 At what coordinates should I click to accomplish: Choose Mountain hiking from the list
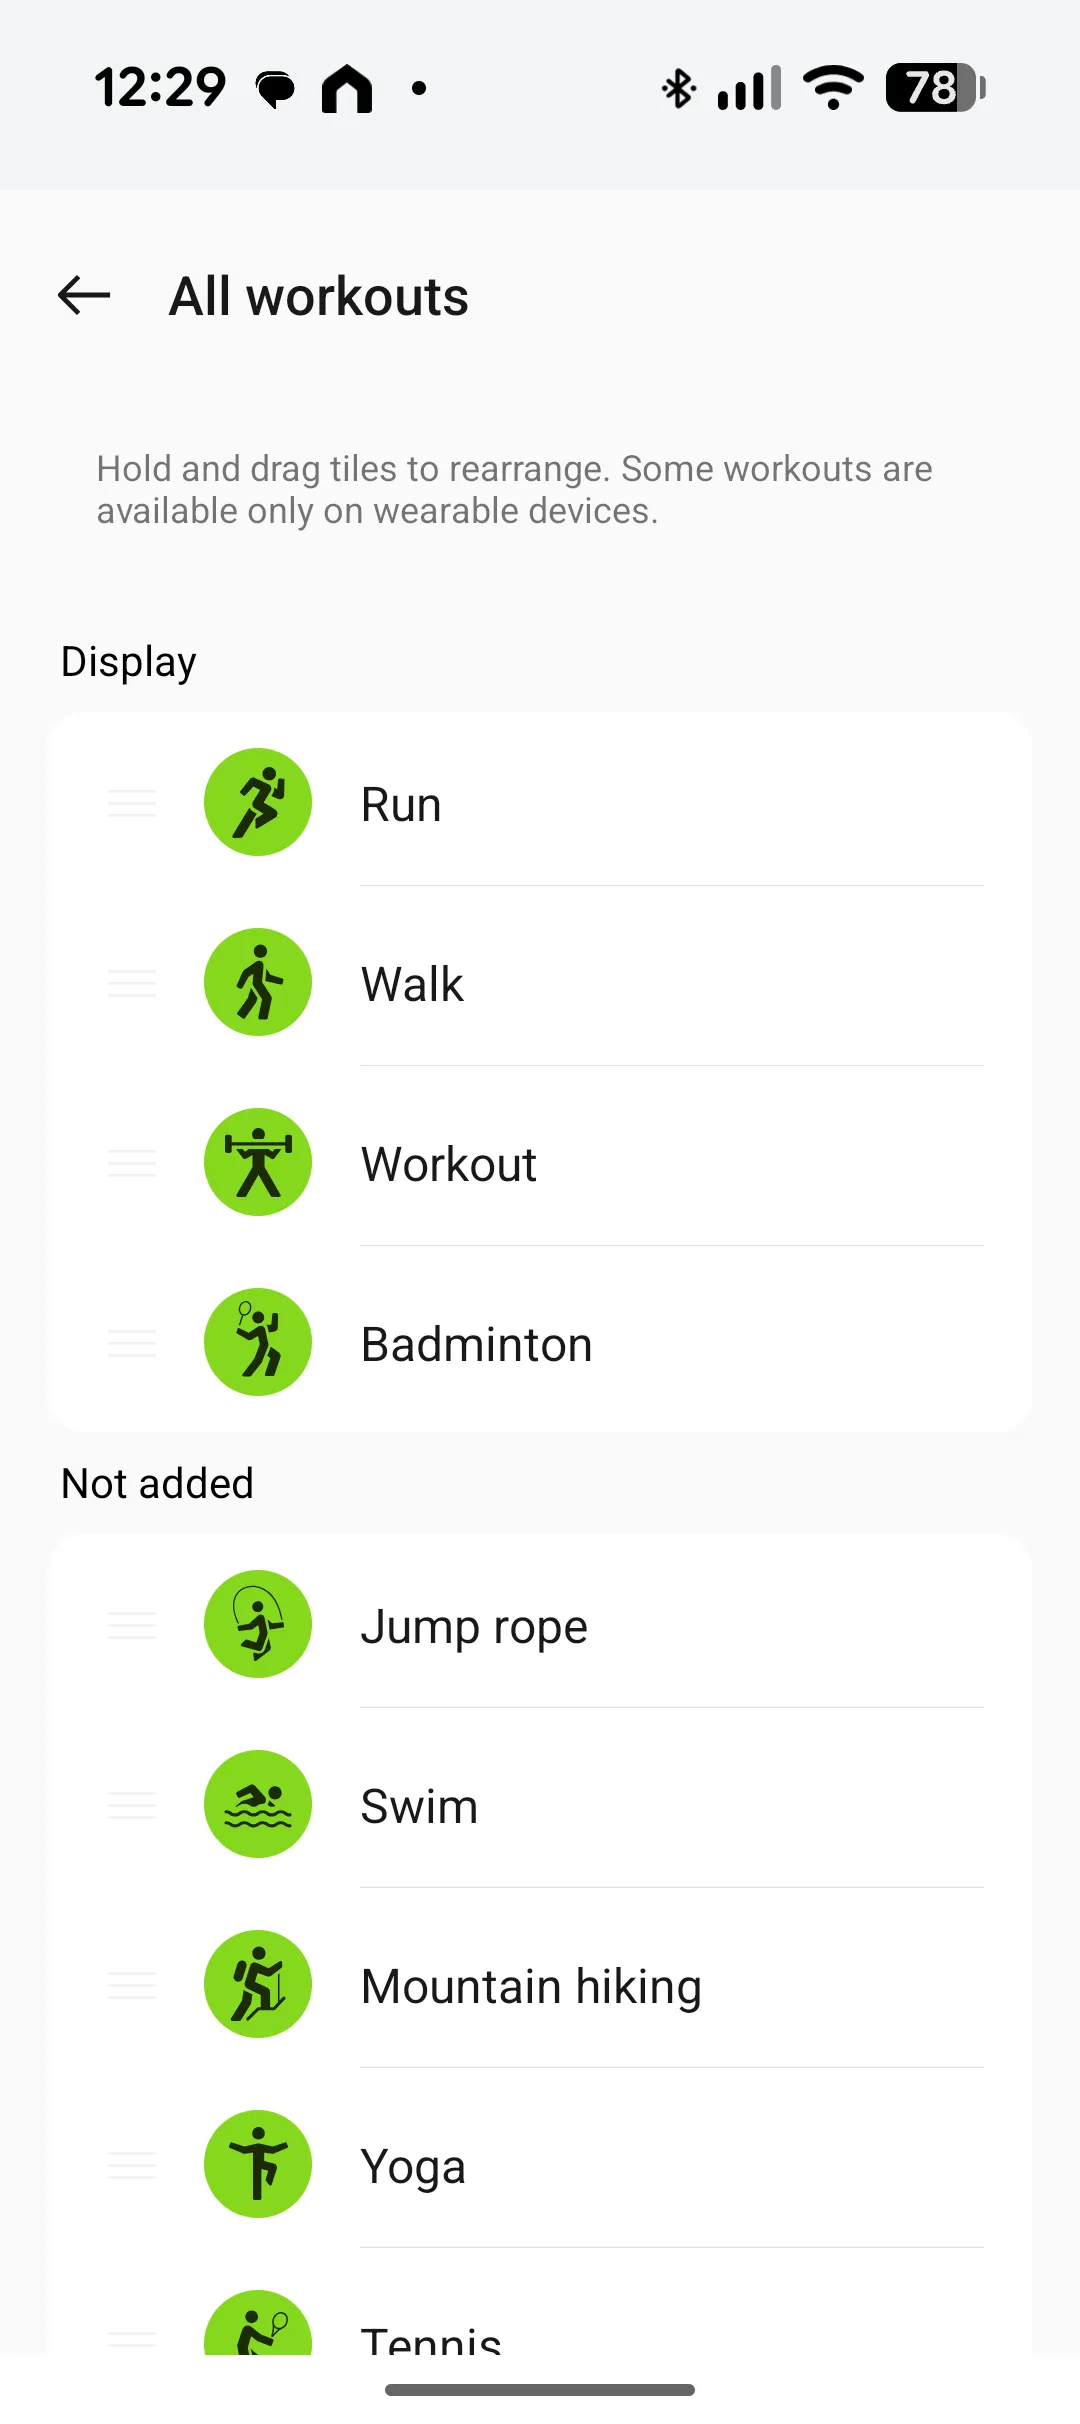(x=531, y=1986)
